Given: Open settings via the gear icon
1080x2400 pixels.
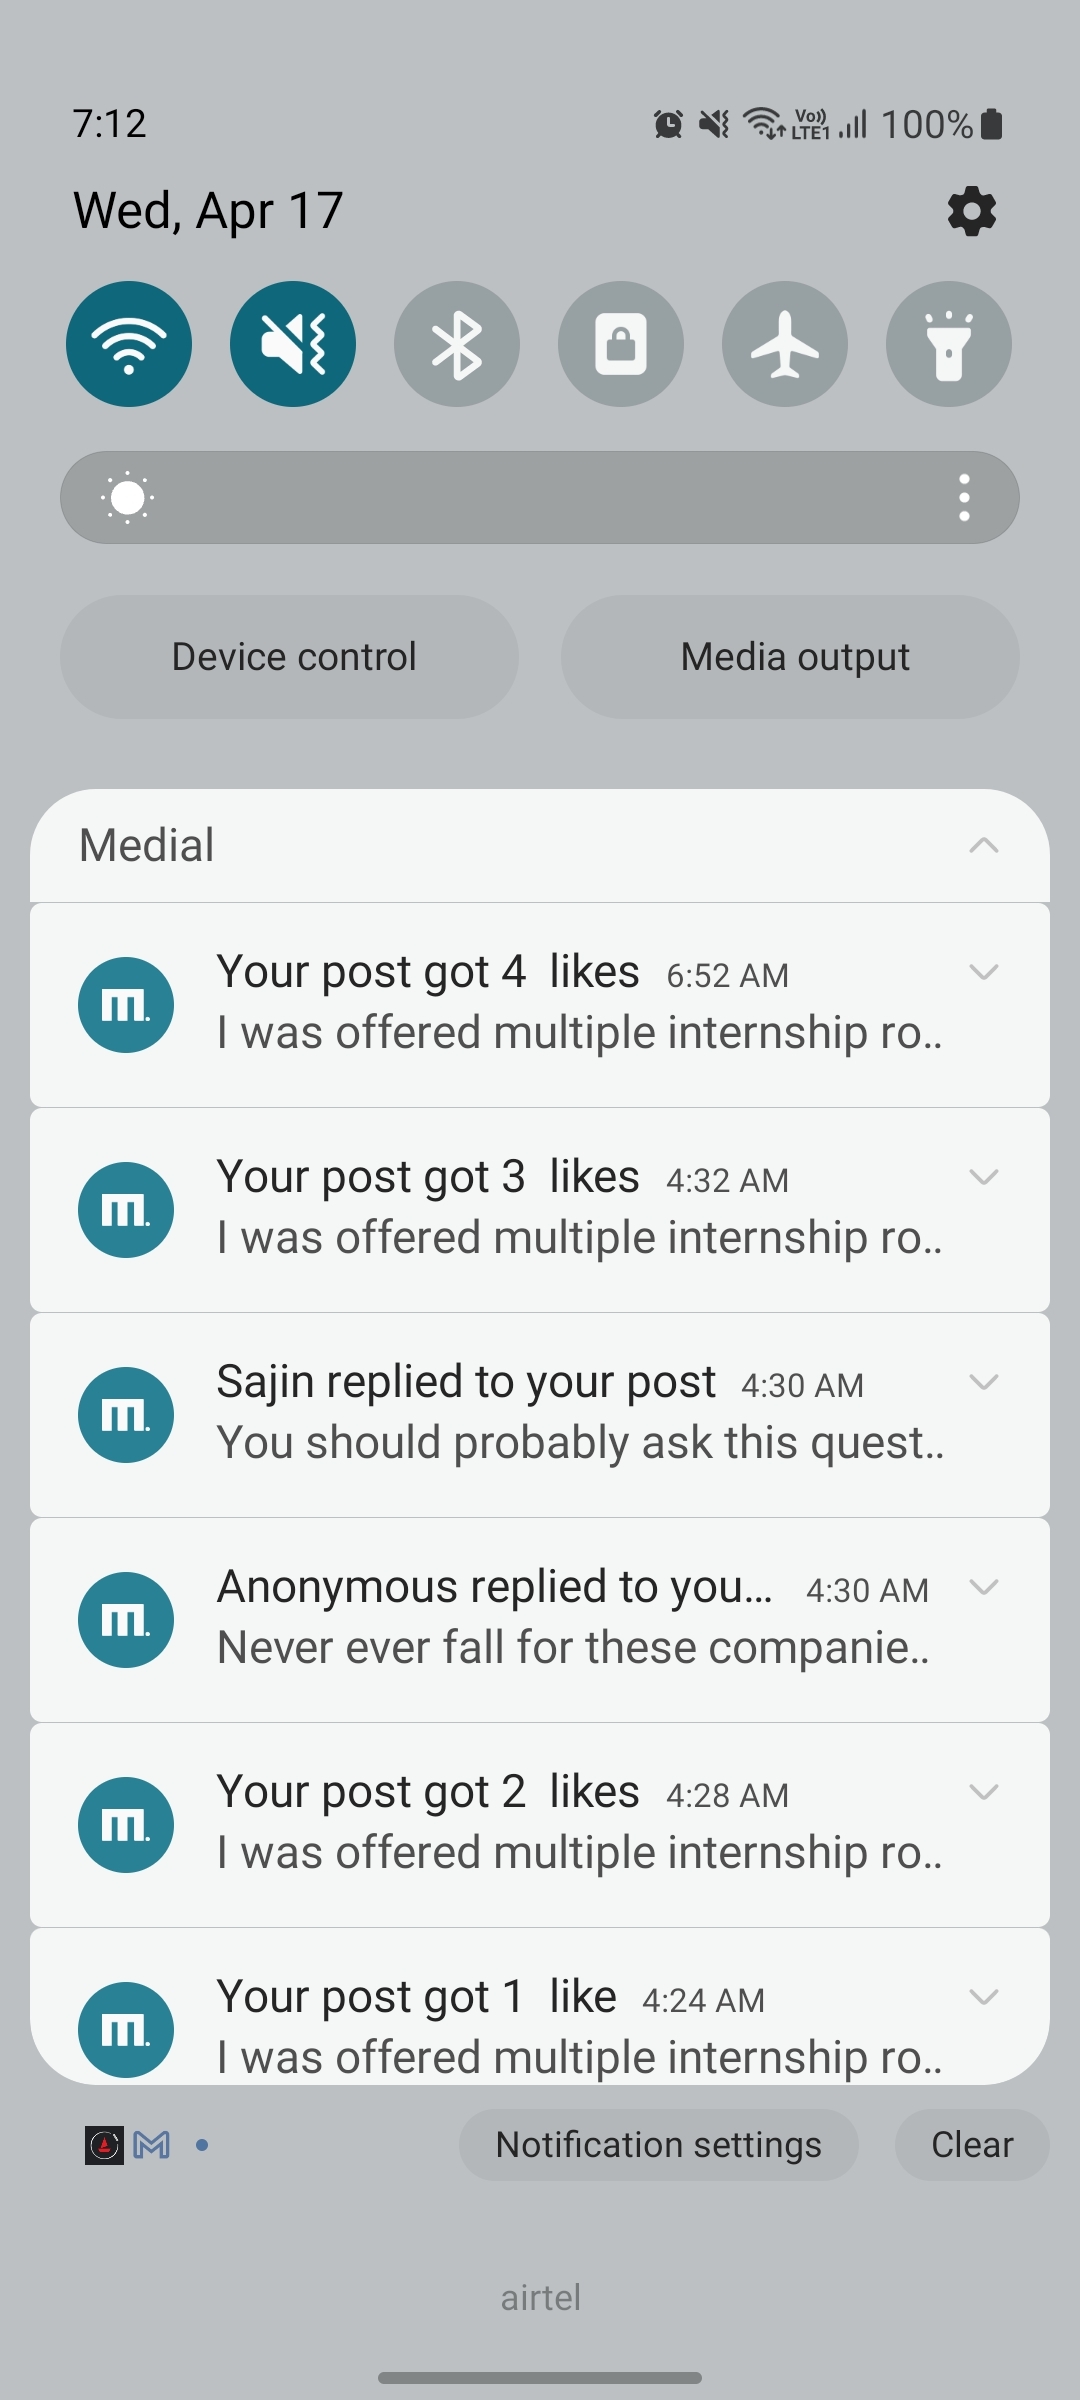Looking at the screenshot, I should (x=971, y=212).
